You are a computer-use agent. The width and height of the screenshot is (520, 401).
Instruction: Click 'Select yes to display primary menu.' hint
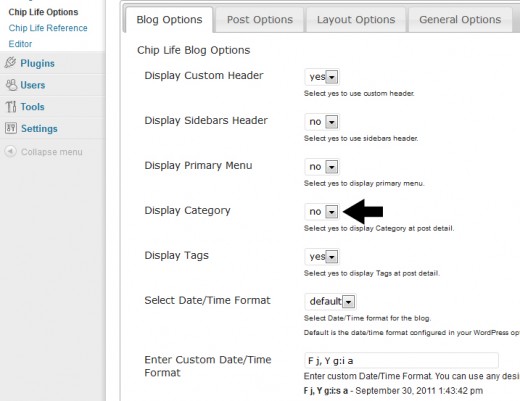coord(364,184)
